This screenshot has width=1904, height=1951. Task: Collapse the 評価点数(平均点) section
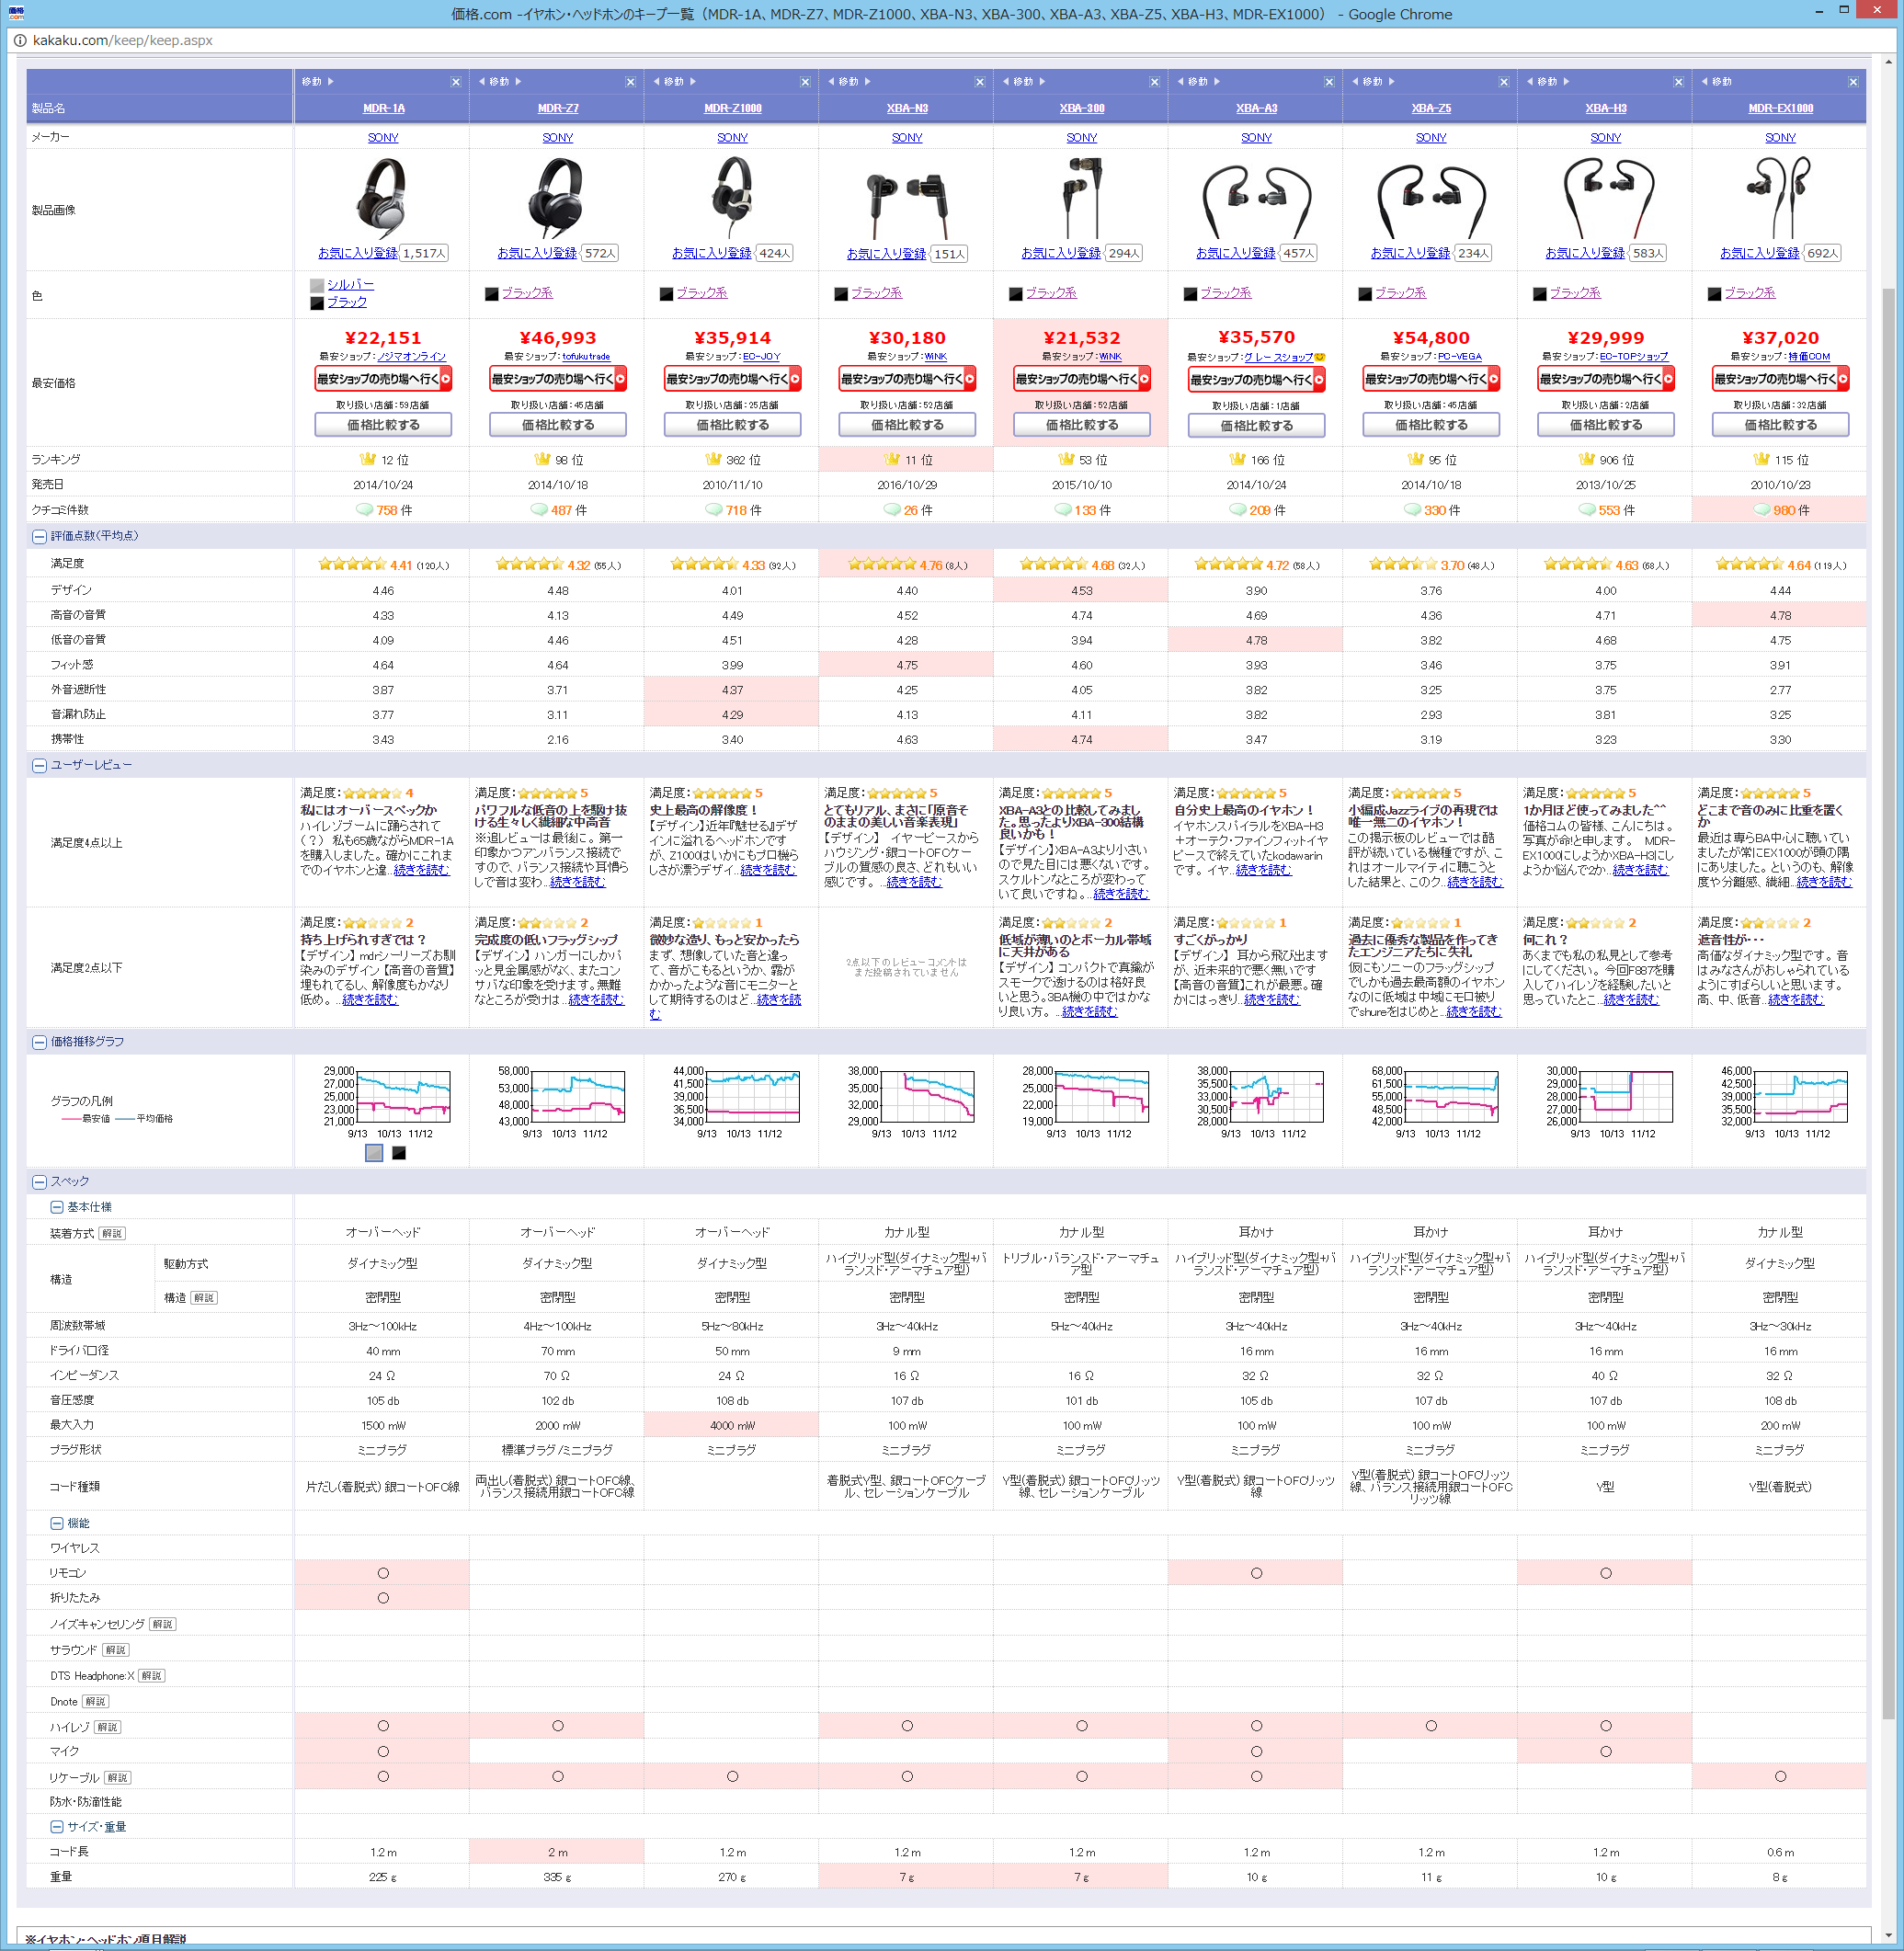tap(39, 537)
